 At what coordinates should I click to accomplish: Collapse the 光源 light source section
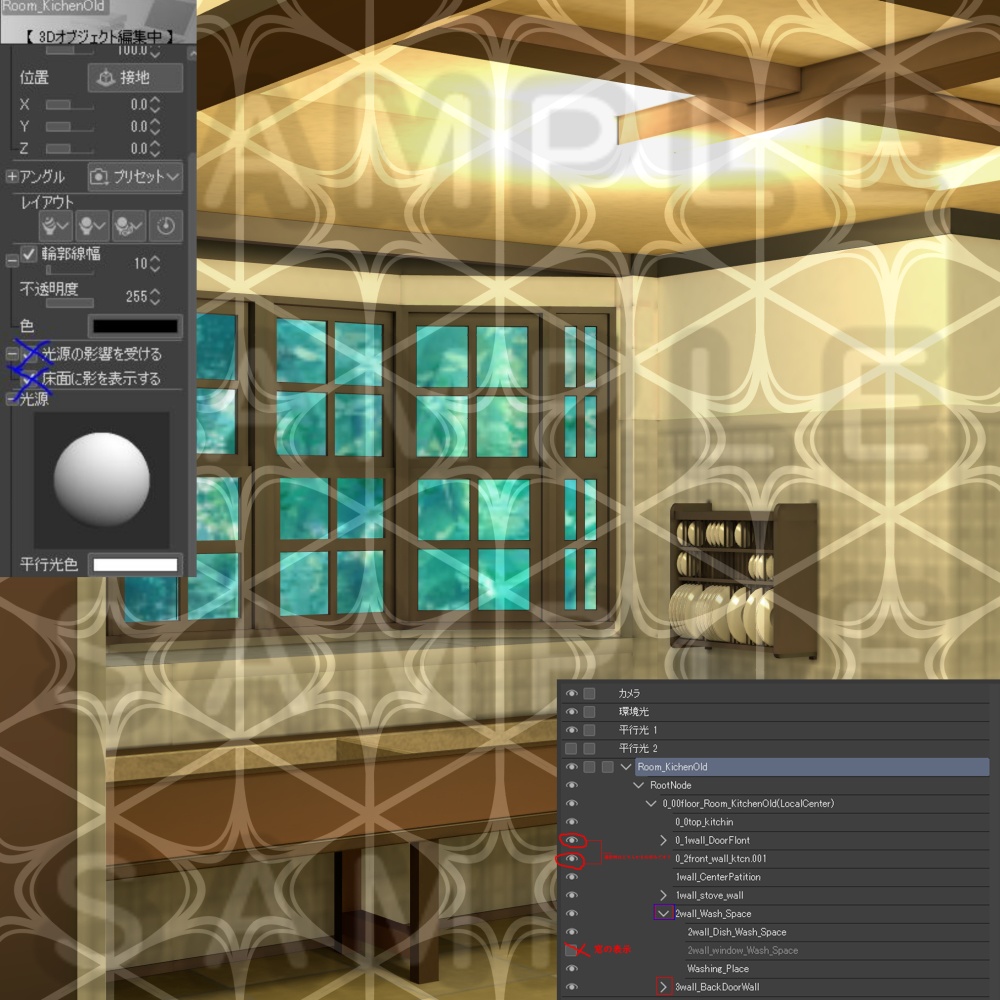(x=11, y=399)
